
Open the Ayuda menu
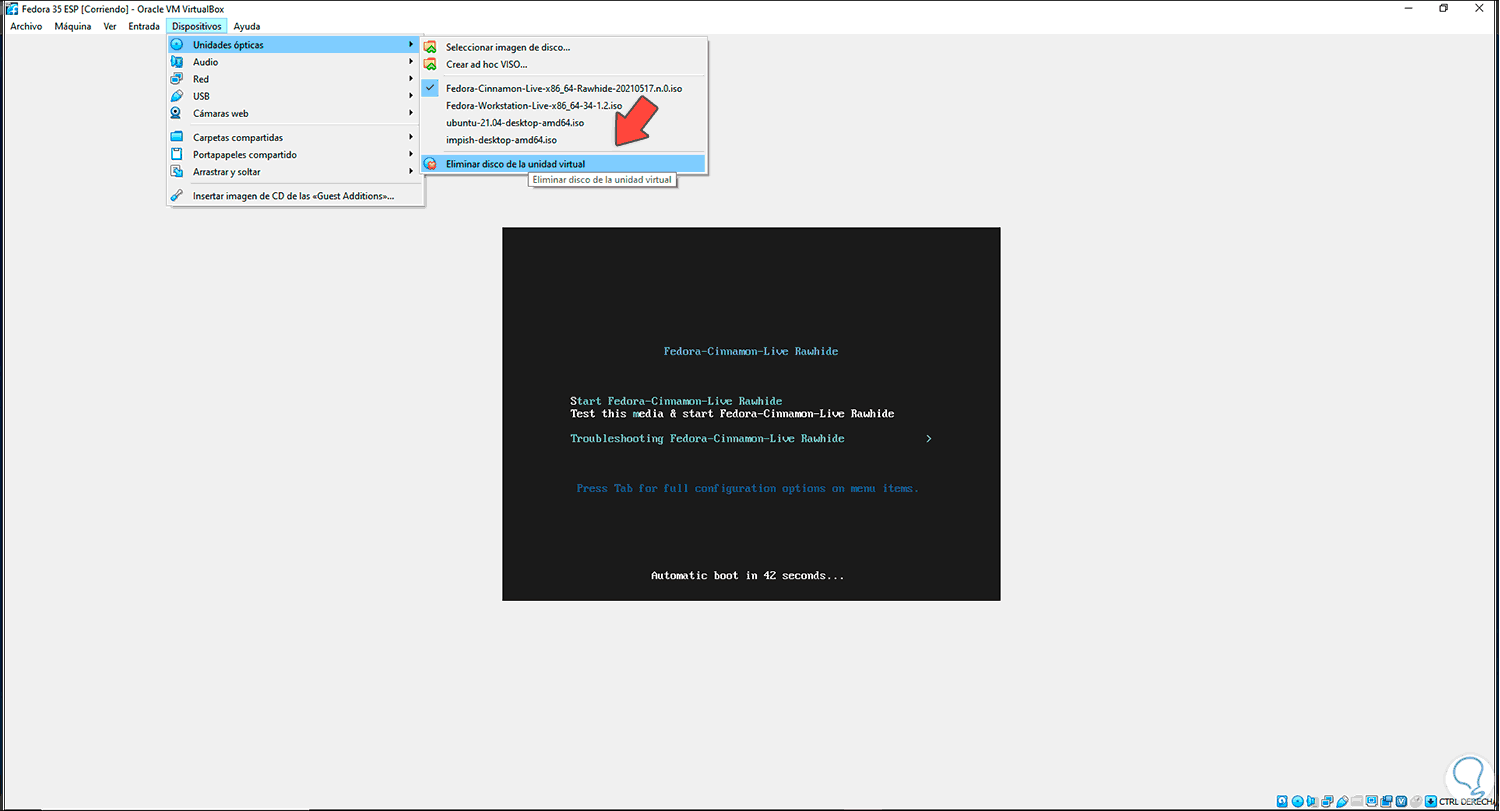click(247, 26)
